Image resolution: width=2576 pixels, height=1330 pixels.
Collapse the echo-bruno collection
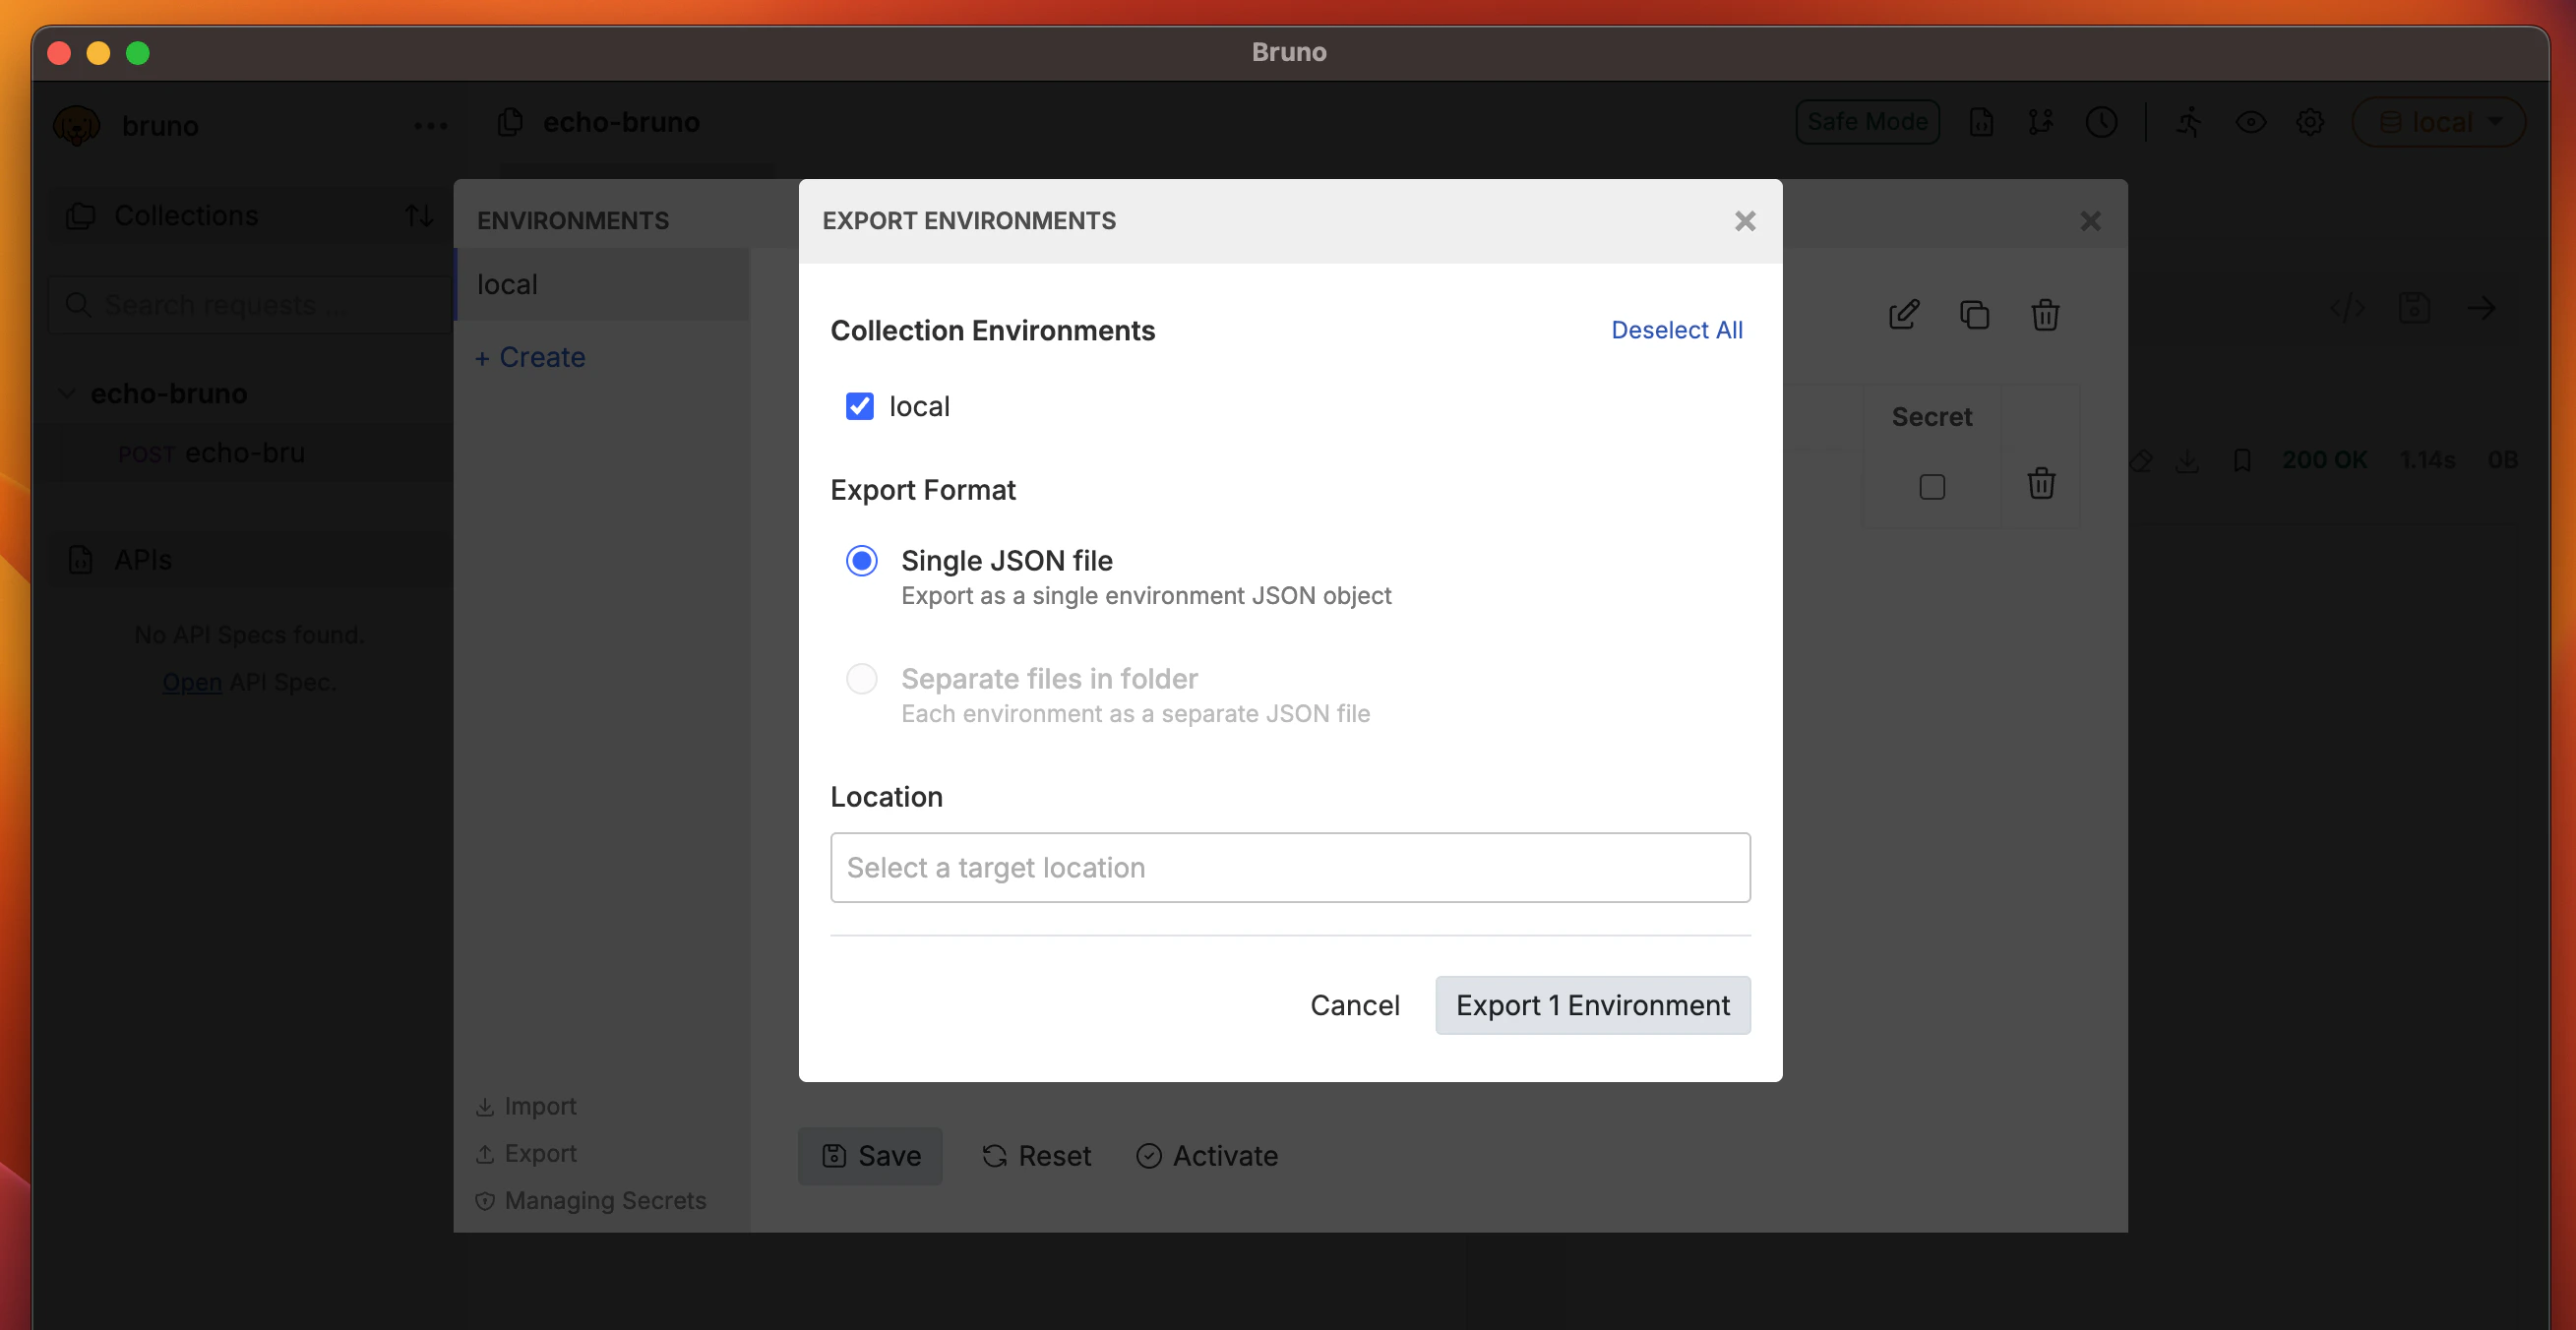click(66, 393)
